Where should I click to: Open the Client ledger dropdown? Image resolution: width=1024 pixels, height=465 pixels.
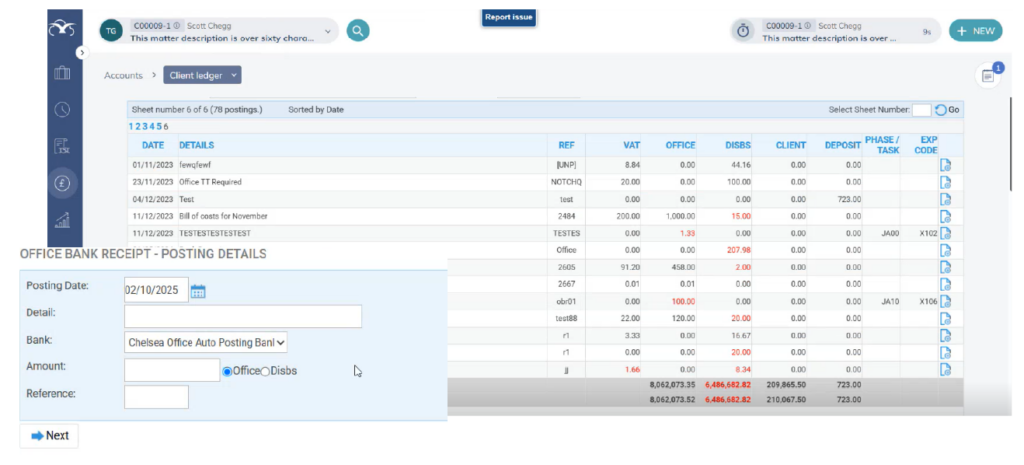(x=202, y=75)
